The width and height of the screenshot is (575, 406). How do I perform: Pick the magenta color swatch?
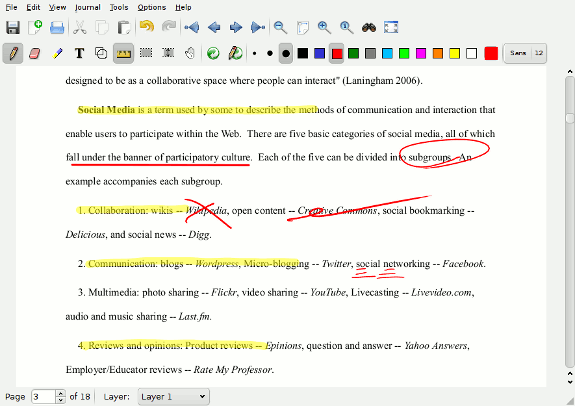[421, 54]
